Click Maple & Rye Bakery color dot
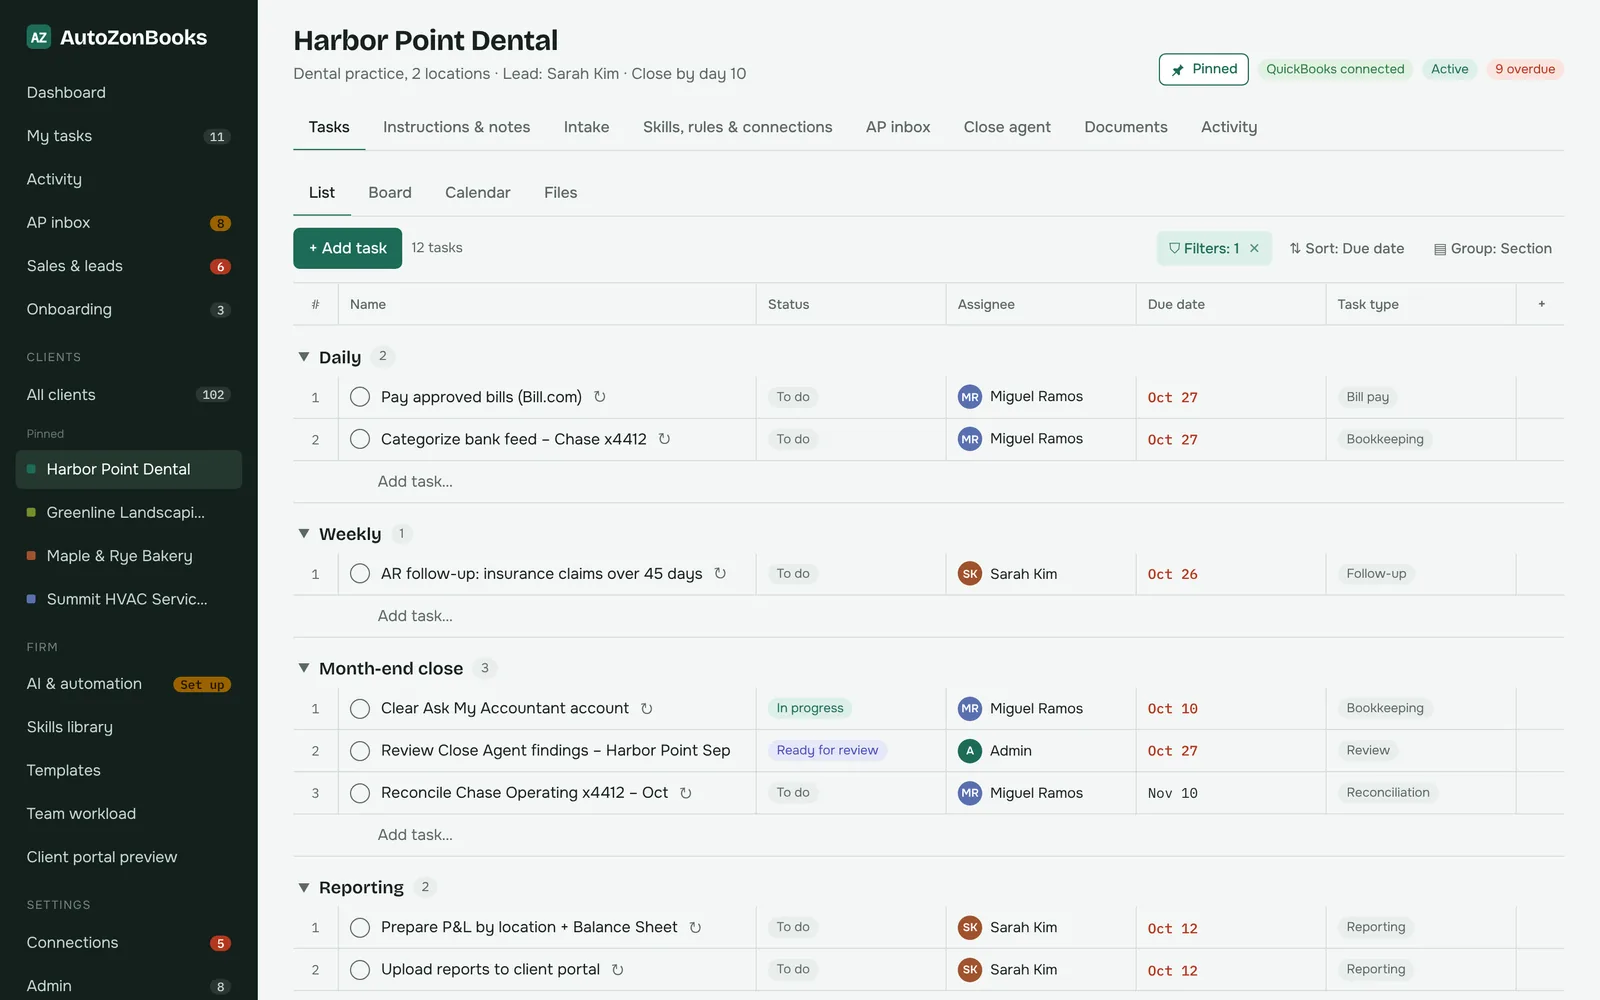This screenshot has width=1600, height=1000. click(32, 556)
